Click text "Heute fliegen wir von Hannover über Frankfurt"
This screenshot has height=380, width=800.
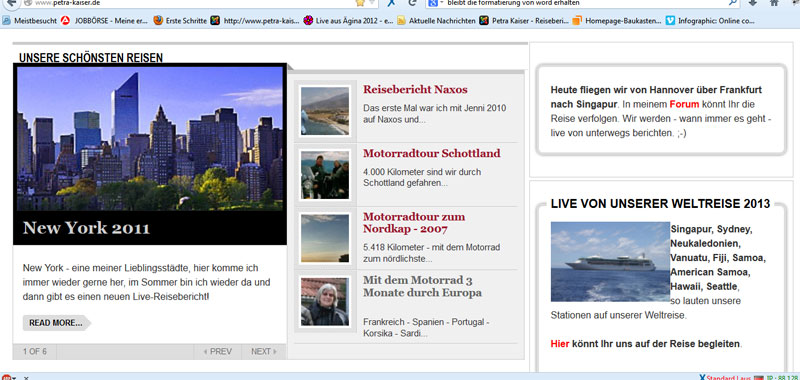tap(656, 90)
